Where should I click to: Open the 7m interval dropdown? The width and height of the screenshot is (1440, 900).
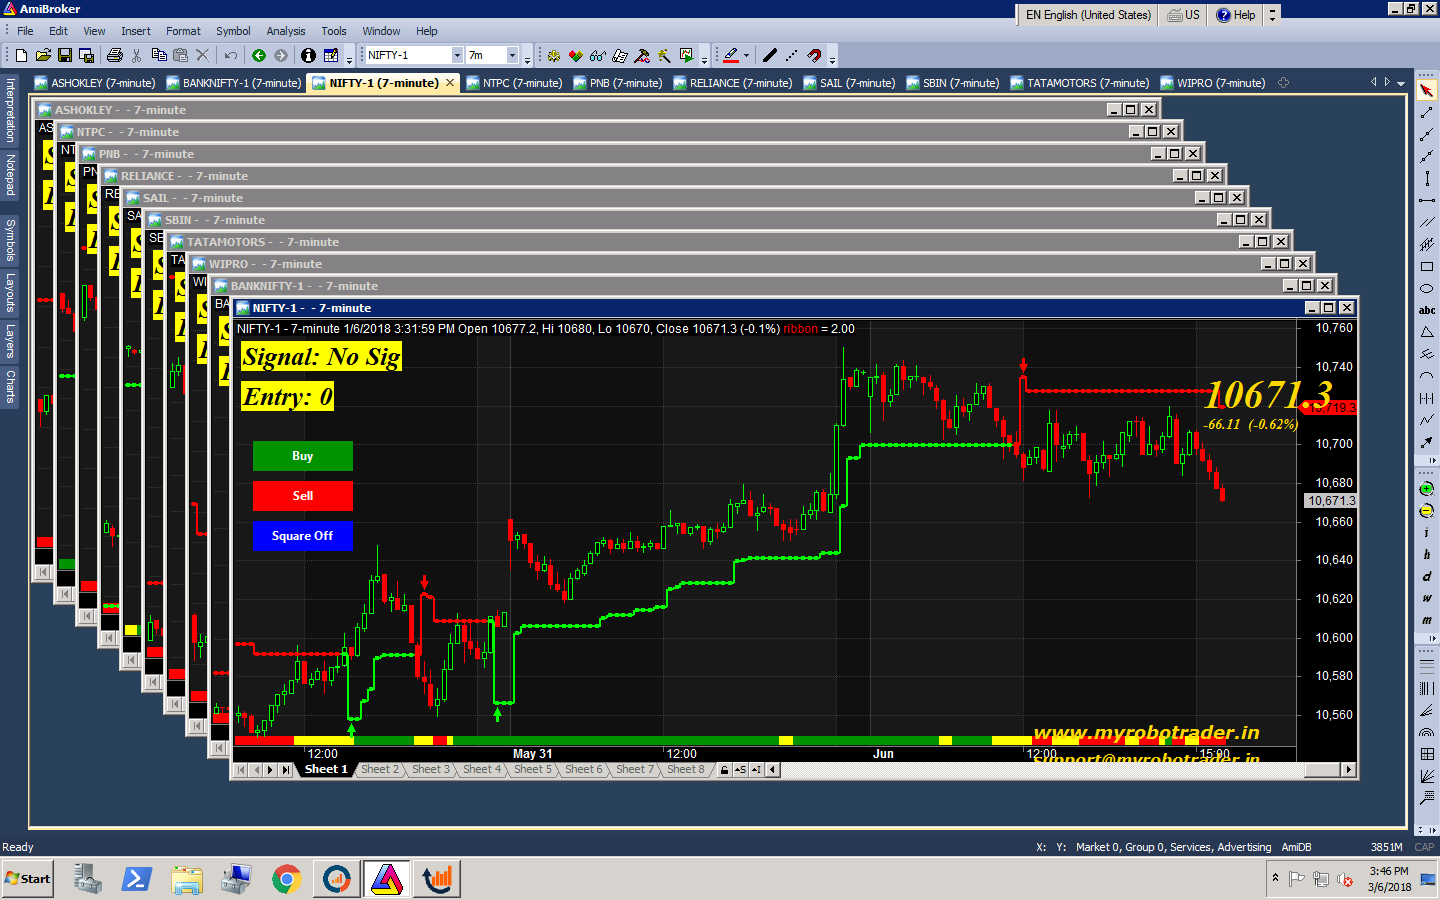click(x=512, y=56)
